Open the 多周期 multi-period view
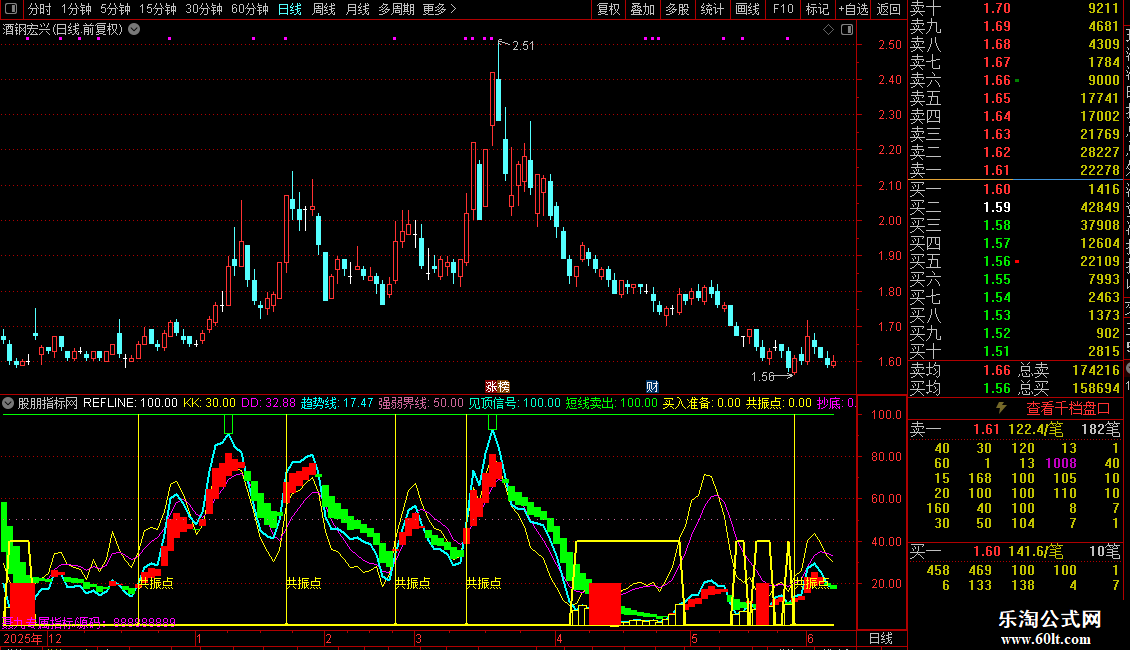Image resolution: width=1130 pixels, height=650 pixels. (x=396, y=9)
